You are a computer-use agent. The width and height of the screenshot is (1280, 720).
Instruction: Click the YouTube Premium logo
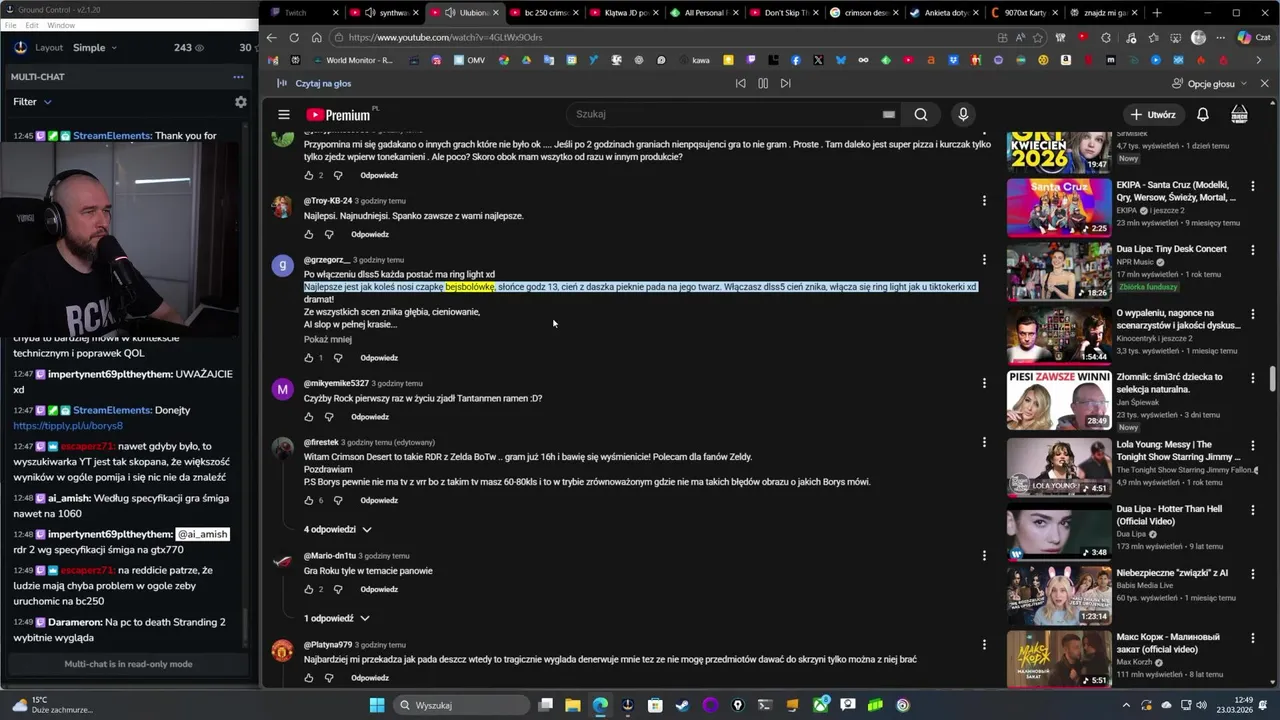(339, 115)
